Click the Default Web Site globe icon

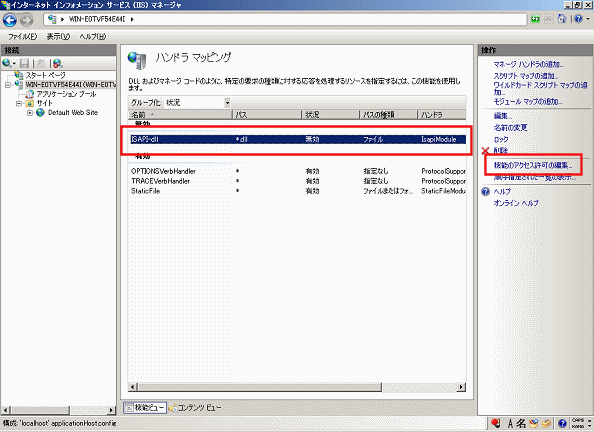coord(40,113)
